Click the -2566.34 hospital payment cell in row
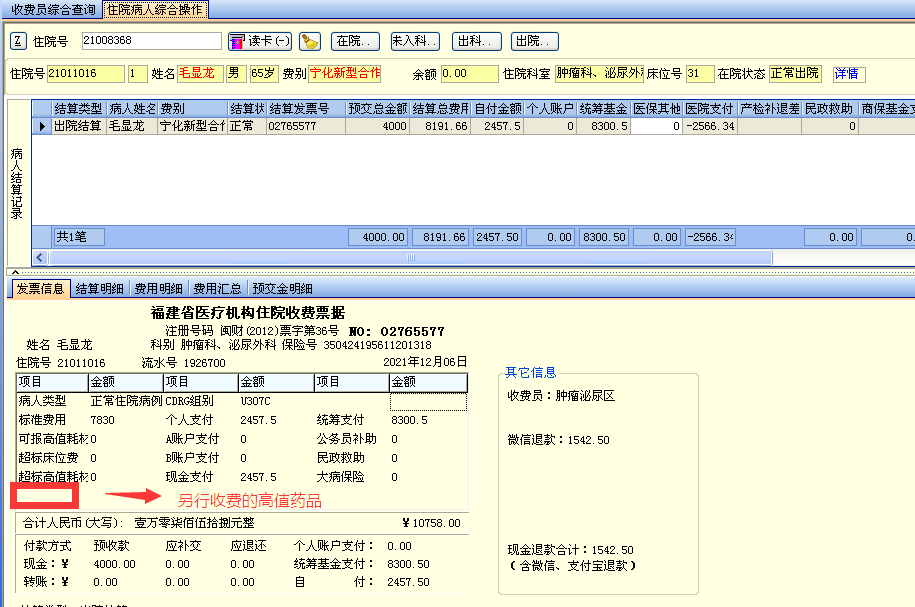The height and width of the screenshot is (607, 915). point(710,126)
